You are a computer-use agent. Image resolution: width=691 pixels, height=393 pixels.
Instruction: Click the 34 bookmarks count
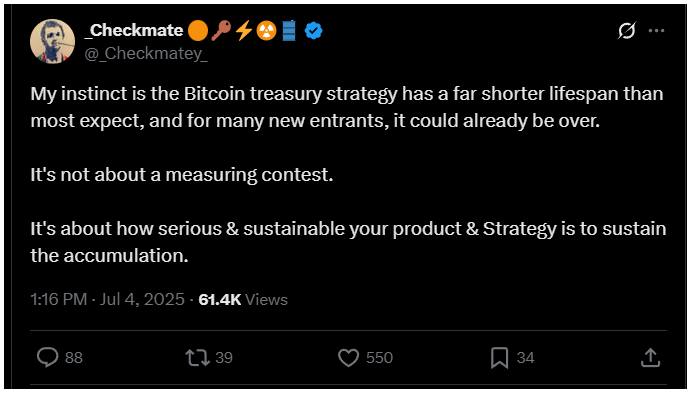(525, 358)
